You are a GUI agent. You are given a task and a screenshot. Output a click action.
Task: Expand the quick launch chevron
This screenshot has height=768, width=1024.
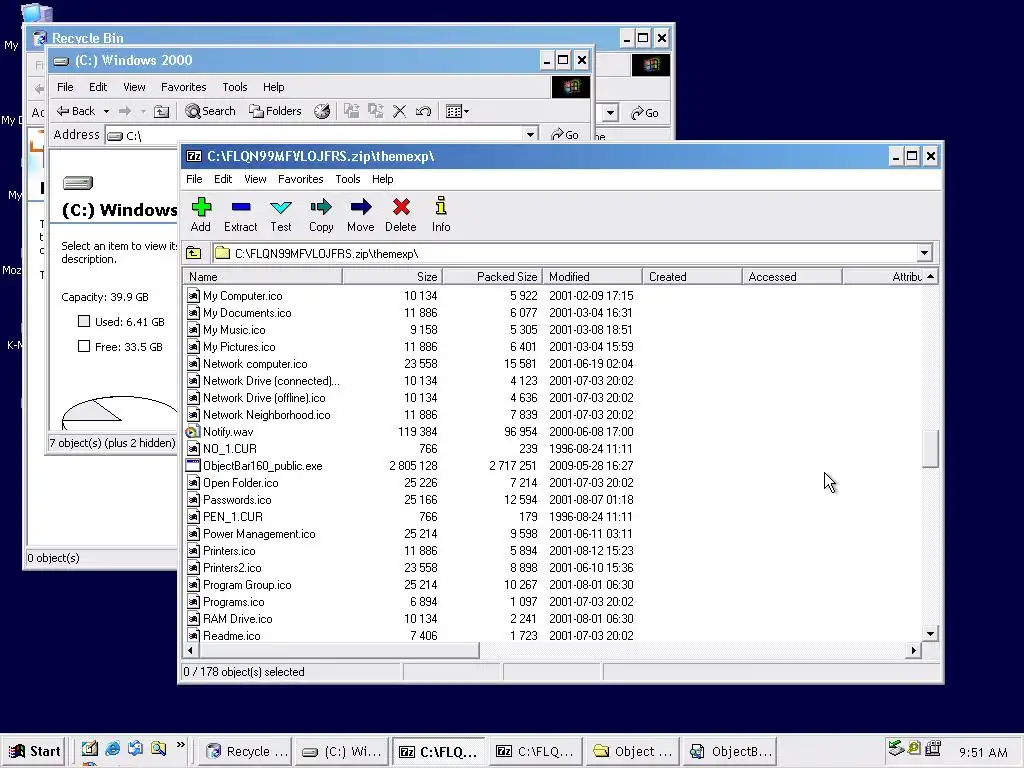180,745
